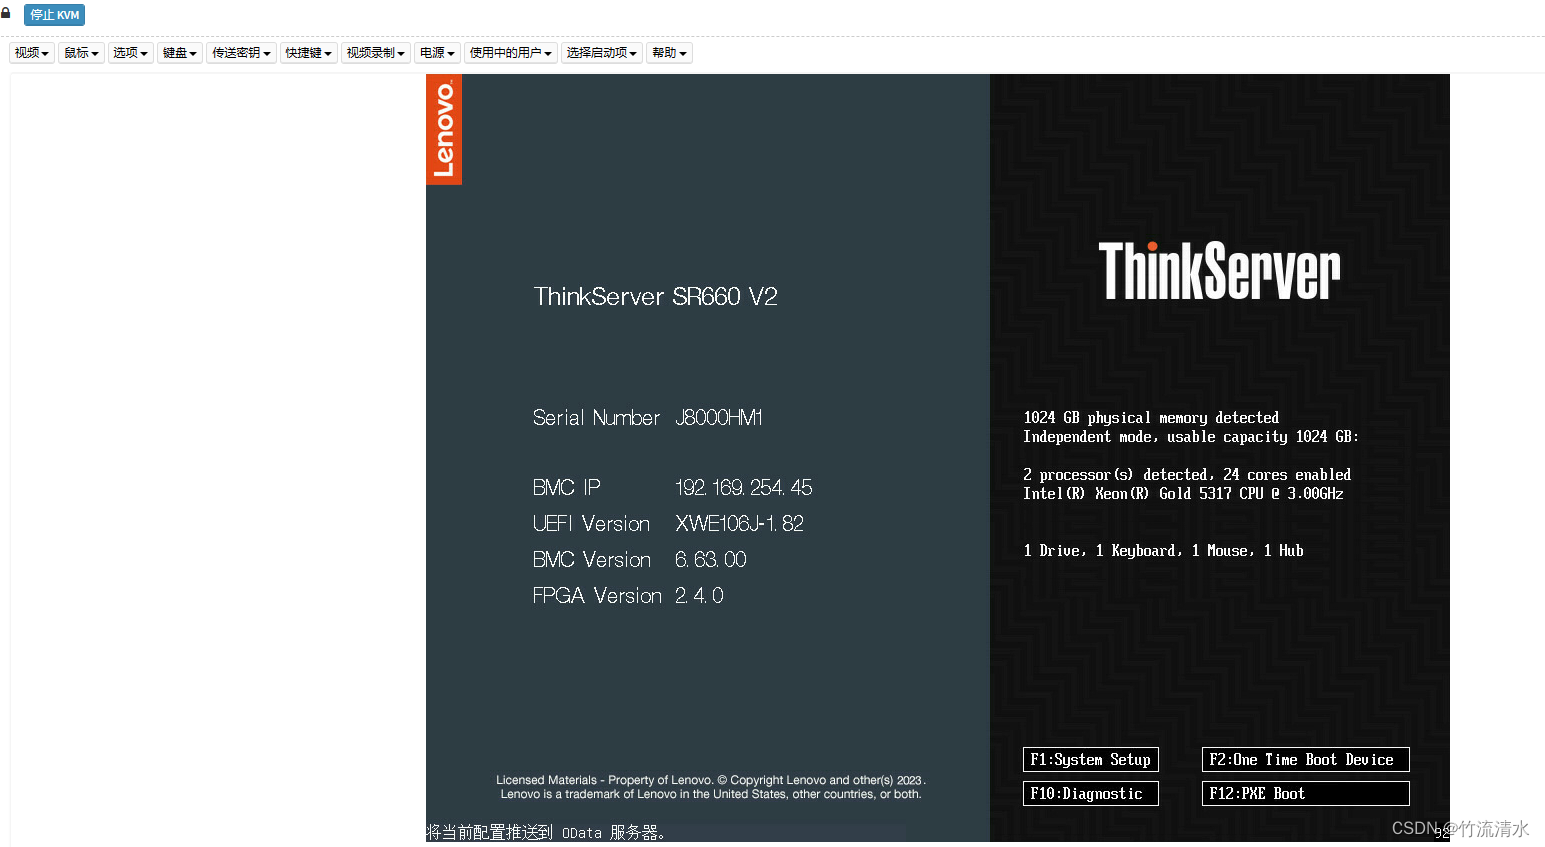The height and width of the screenshot is (847, 1545).
Task: Click the ThinkServer logo
Action: coord(1219,271)
